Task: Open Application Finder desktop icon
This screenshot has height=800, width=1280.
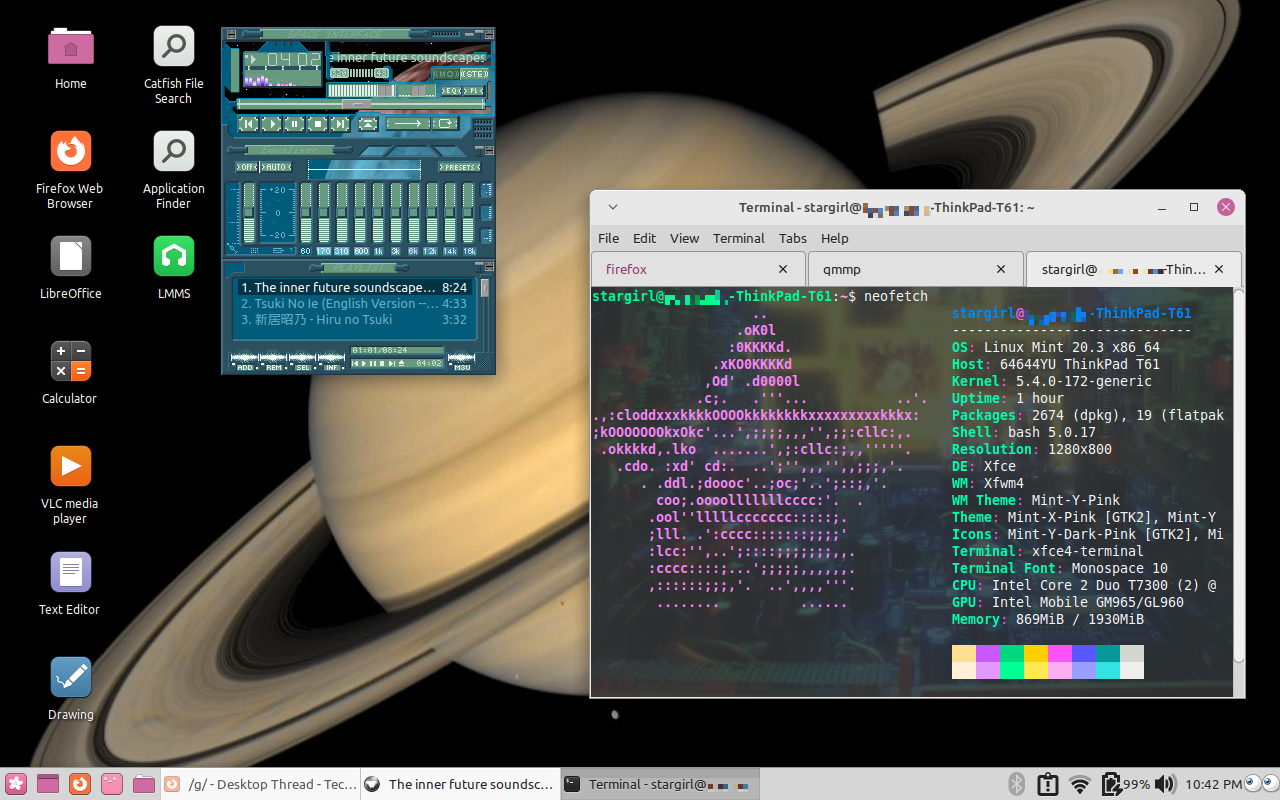Action: 173,170
